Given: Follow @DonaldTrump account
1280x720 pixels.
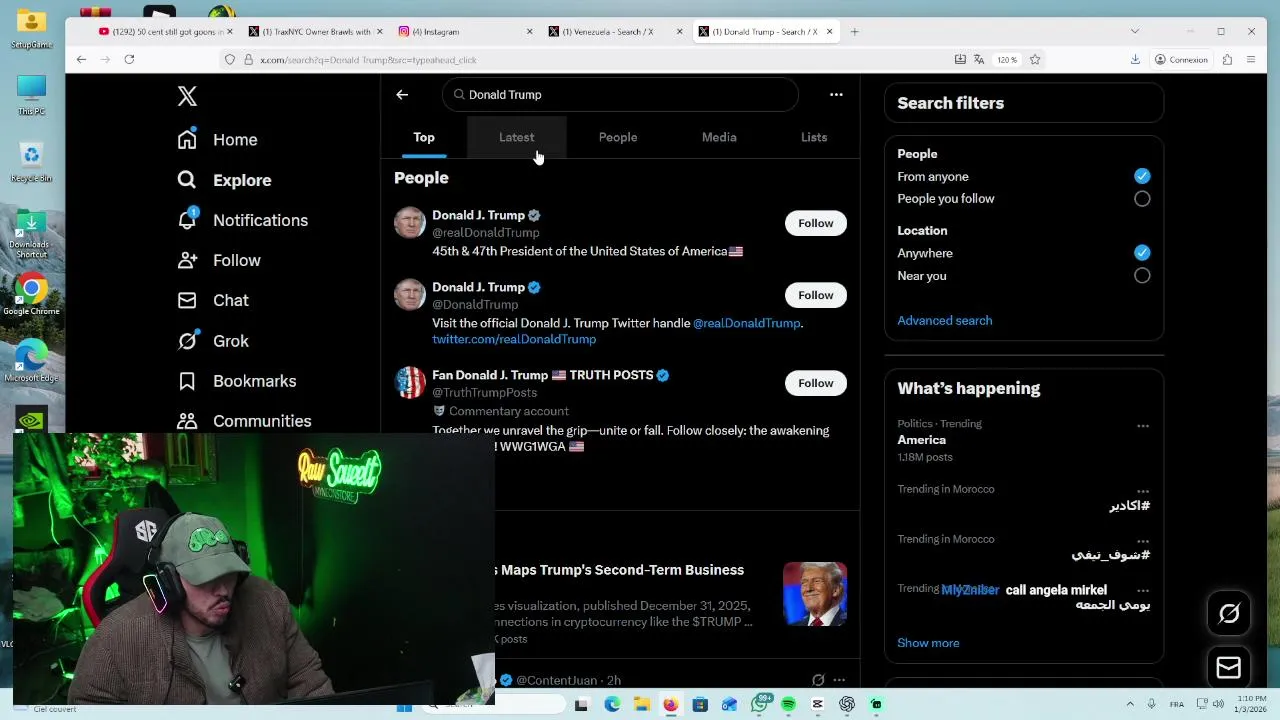Looking at the screenshot, I should click(815, 295).
